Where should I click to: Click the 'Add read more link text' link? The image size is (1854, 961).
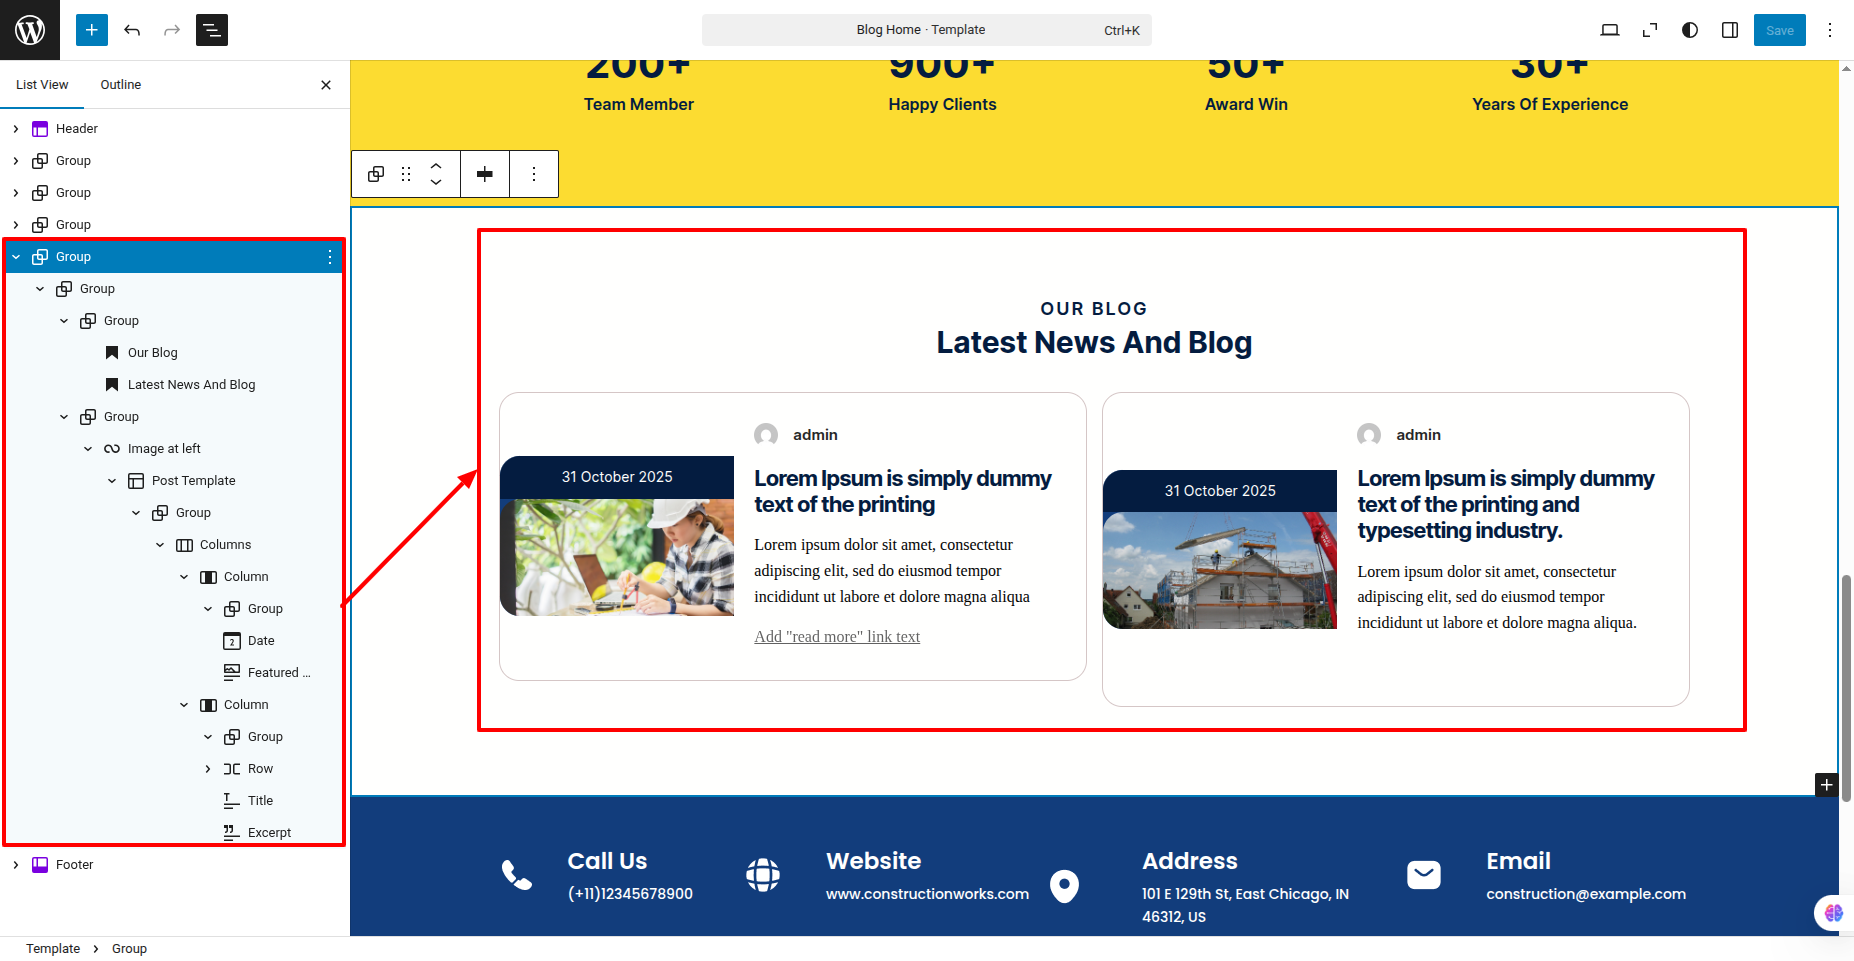[837, 637]
